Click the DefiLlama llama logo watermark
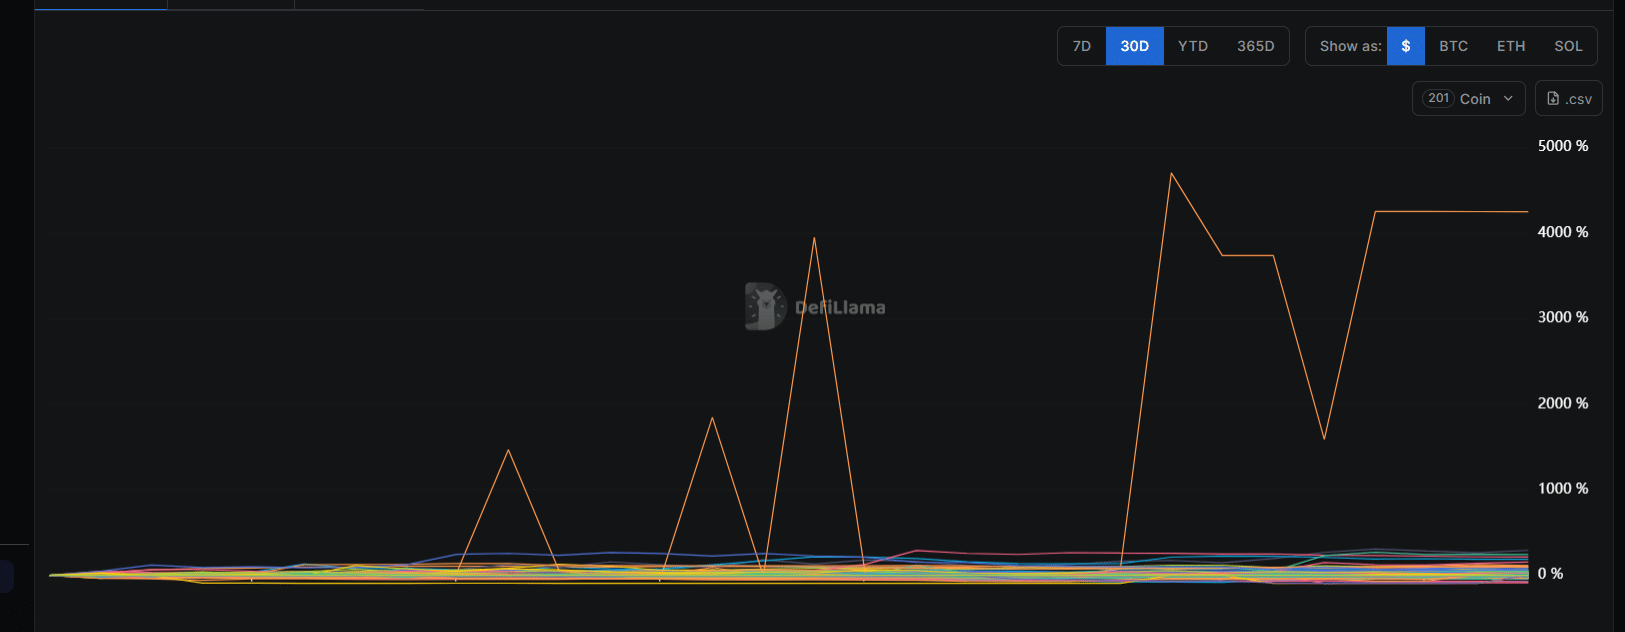The width and height of the screenshot is (1625, 632). 765,307
